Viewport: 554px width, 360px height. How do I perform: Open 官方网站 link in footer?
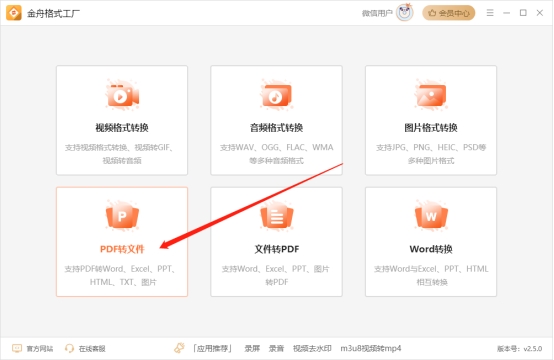click(x=40, y=349)
